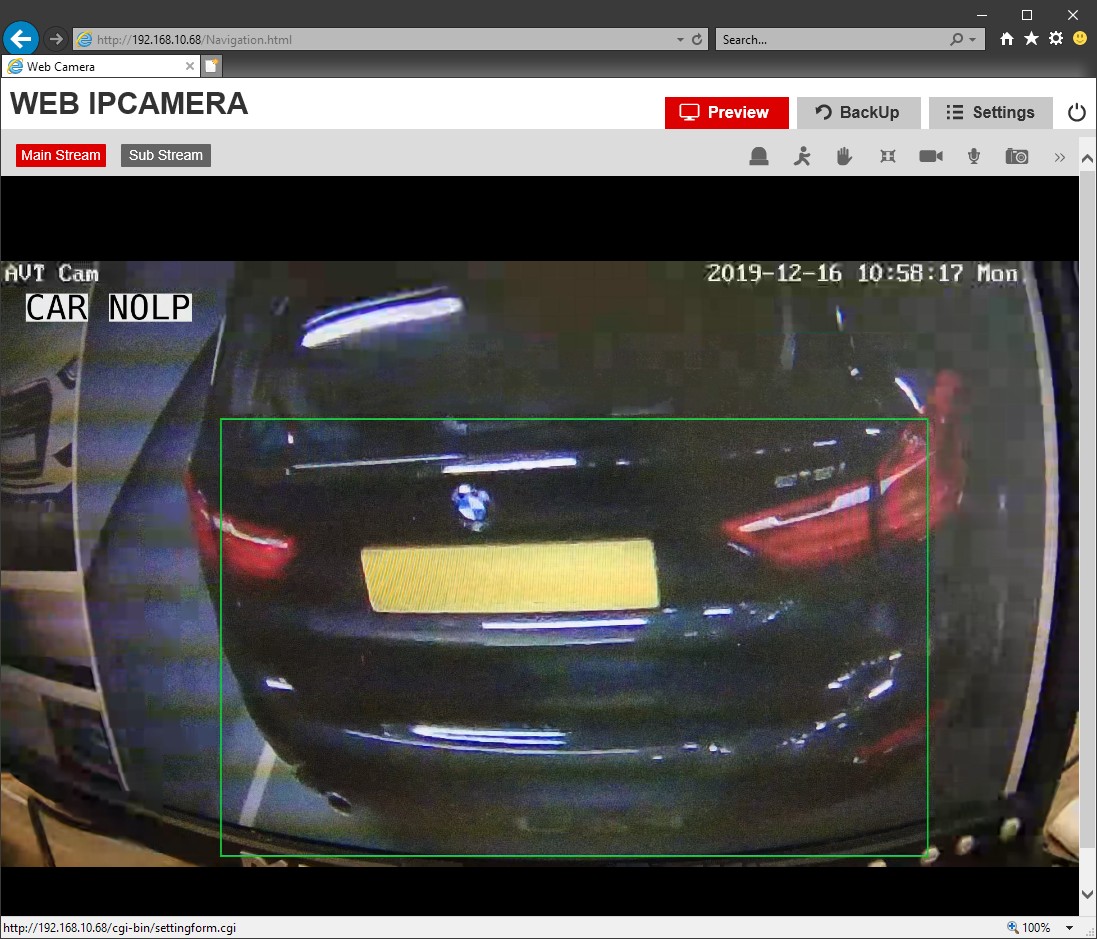Click the page scrollbar up arrow
1097x939 pixels.
coord(1087,160)
